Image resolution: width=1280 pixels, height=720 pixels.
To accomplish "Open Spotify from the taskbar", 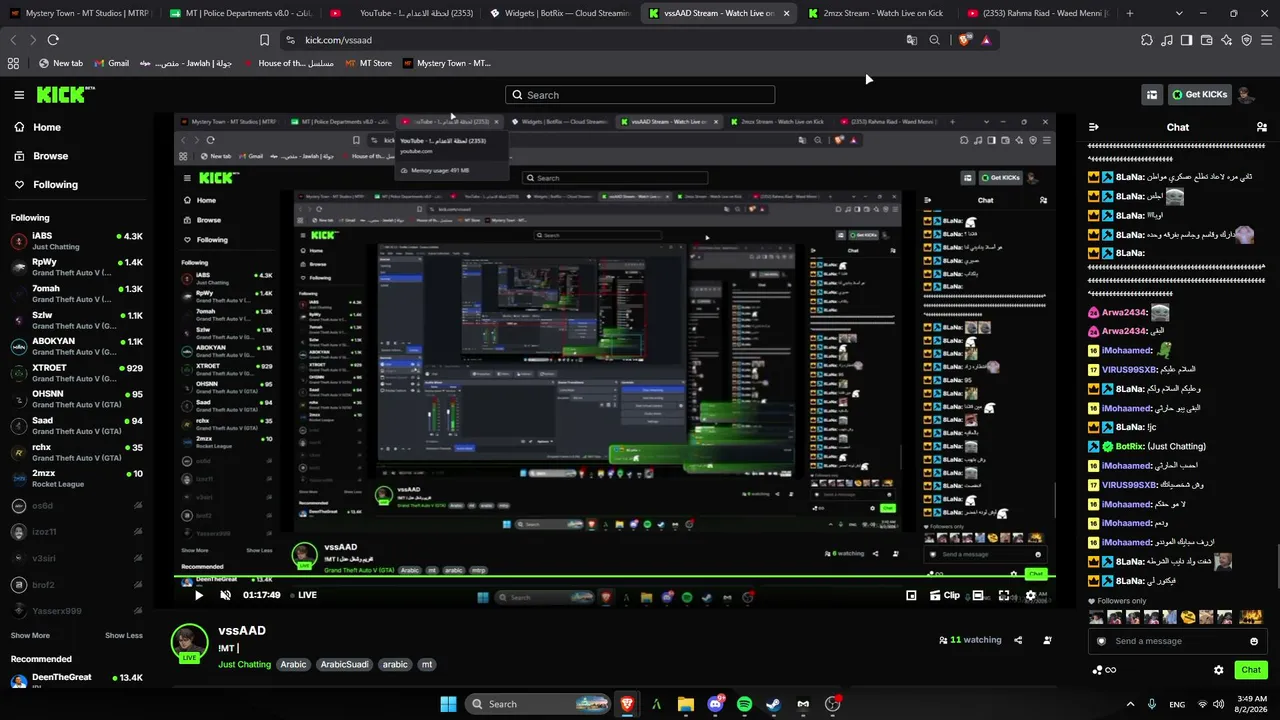I will (744, 704).
